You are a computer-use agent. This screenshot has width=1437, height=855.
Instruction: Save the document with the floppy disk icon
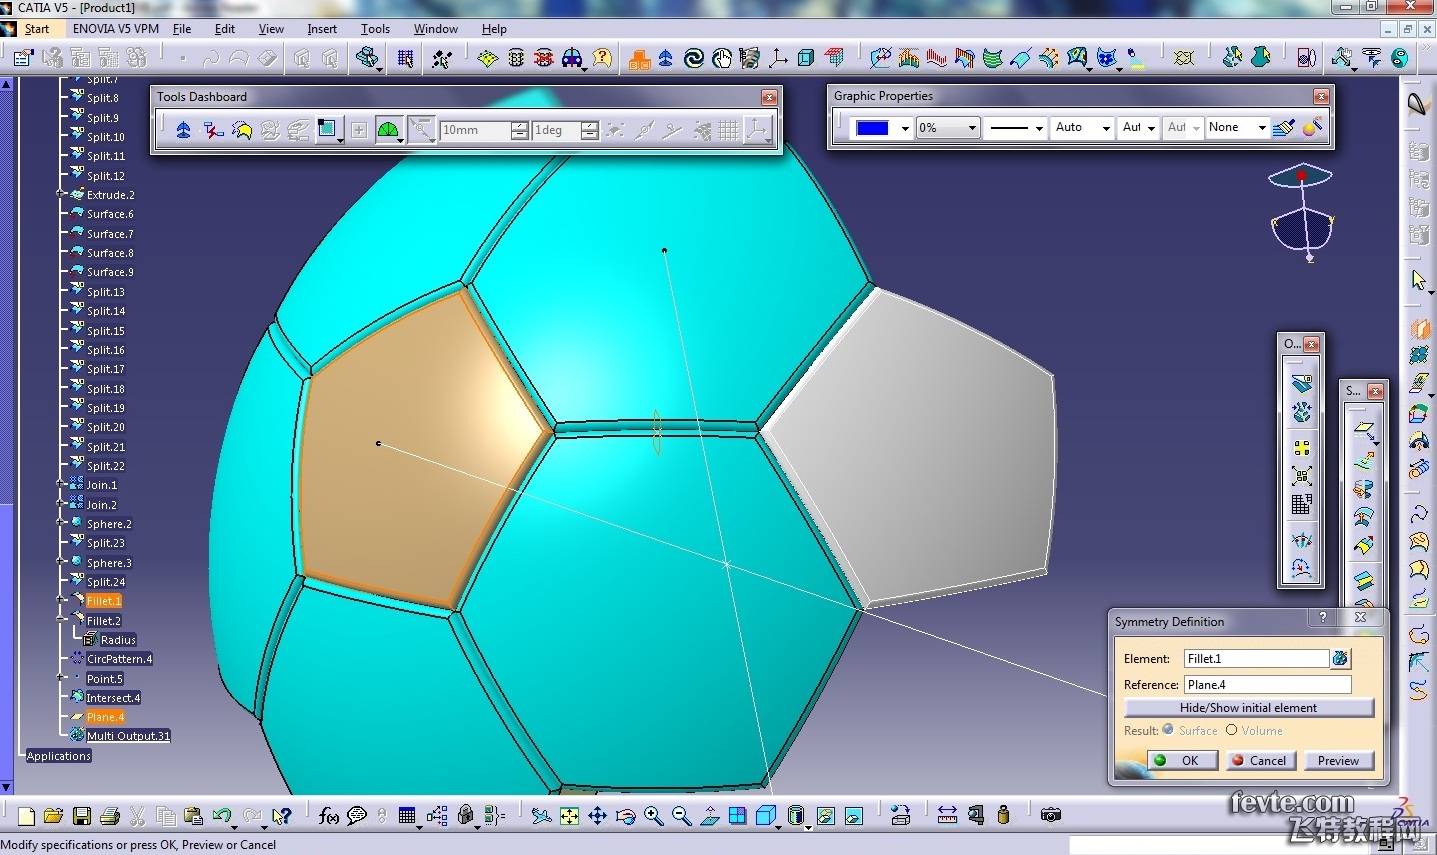point(82,816)
